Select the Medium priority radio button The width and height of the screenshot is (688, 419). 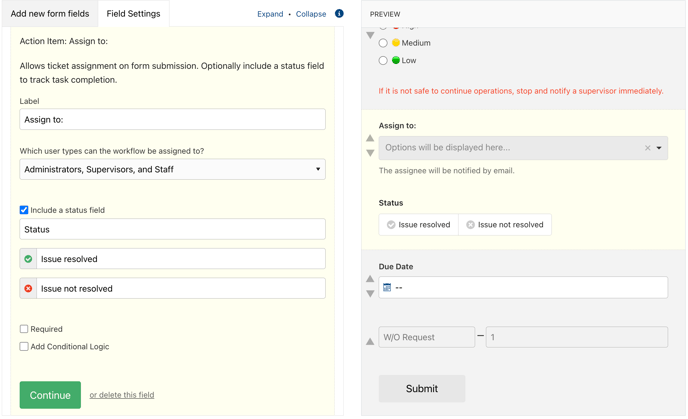383,43
